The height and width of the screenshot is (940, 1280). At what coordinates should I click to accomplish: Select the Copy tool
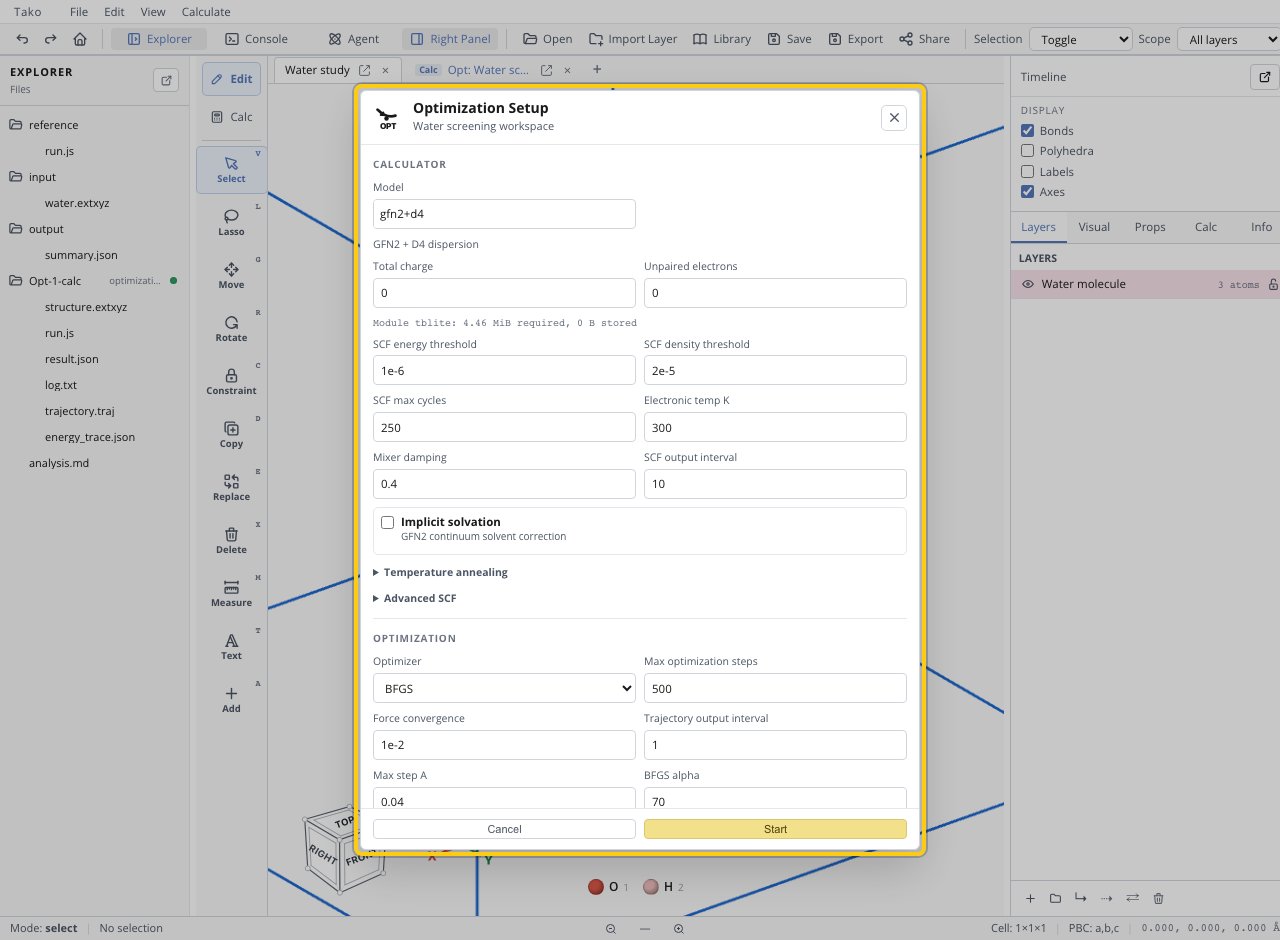(x=231, y=434)
